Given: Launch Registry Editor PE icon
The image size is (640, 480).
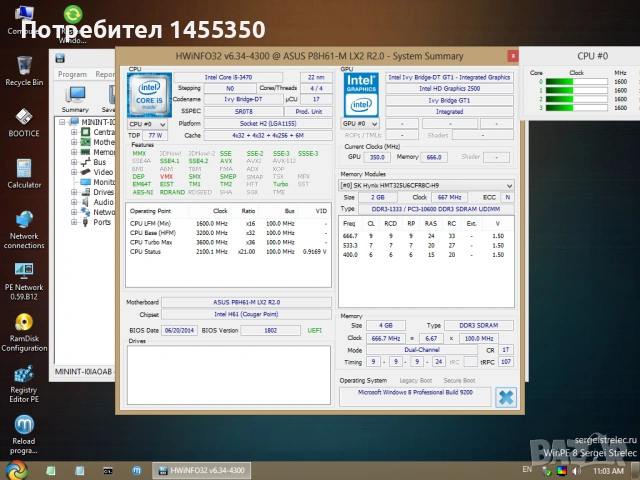Looking at the screenshot, I should click(x=24, y=384).
